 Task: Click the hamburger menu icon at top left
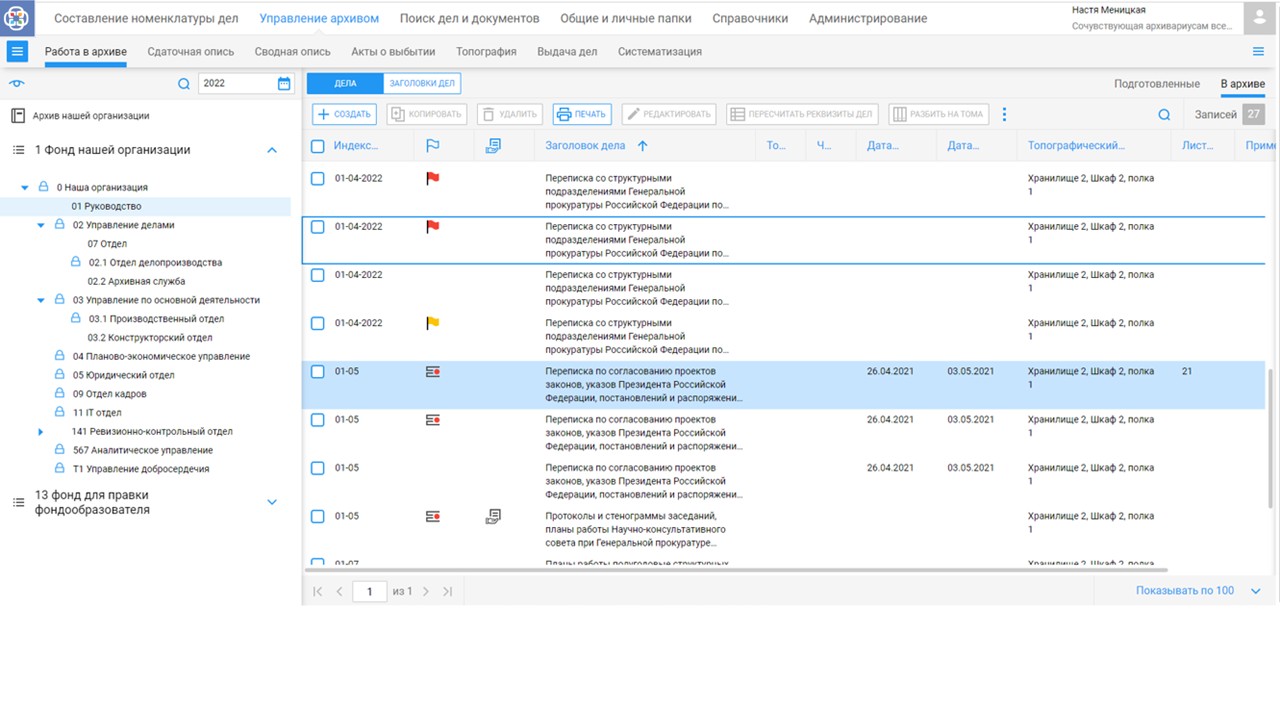(x=17, y=52)
